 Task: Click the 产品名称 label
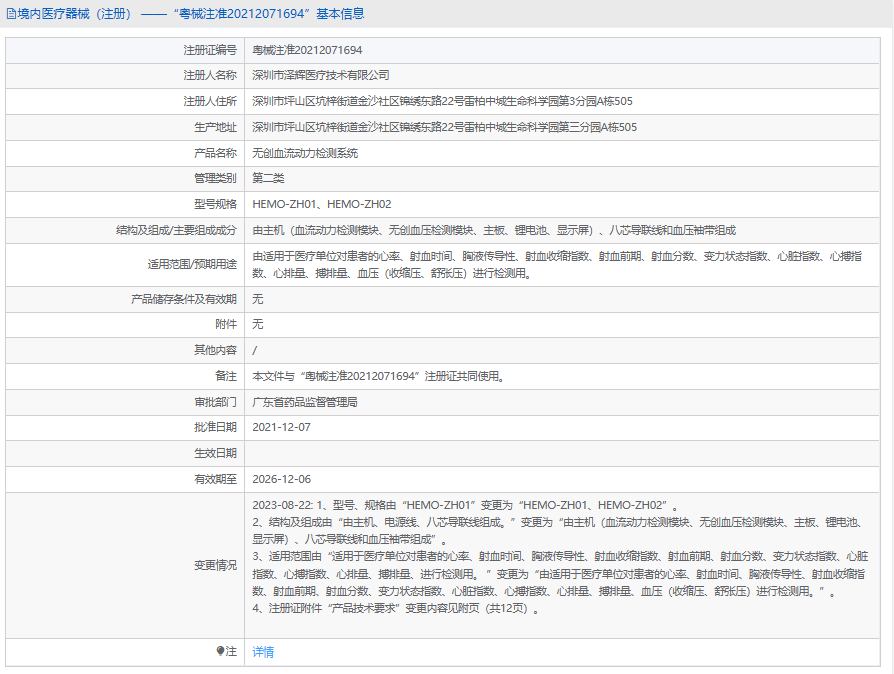[x=215, y=153]
